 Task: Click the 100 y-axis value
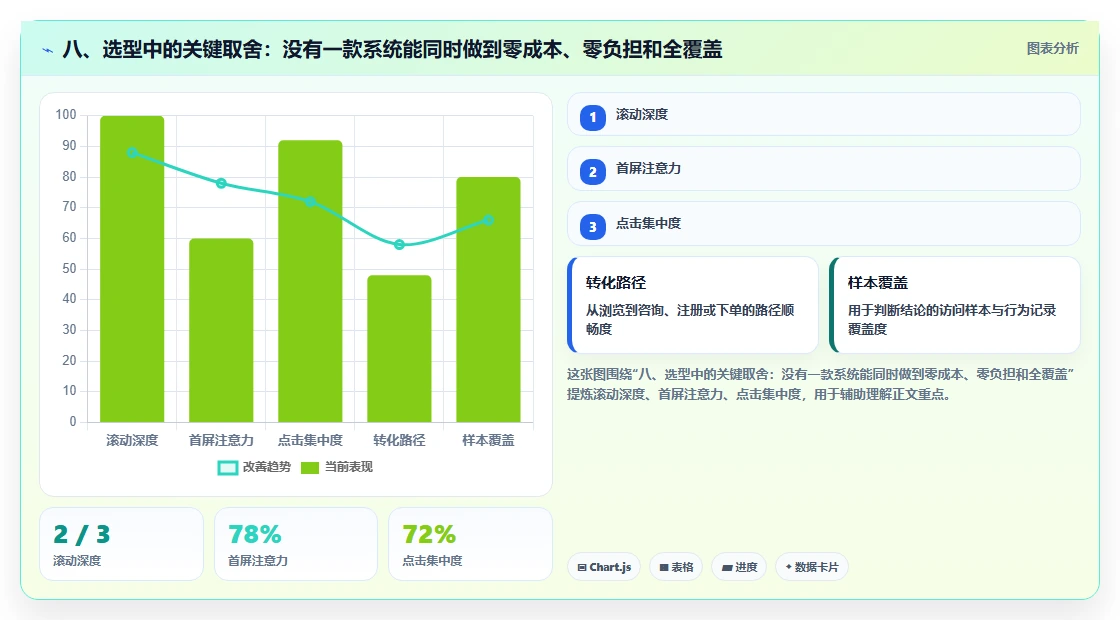[x=66, y=115]
